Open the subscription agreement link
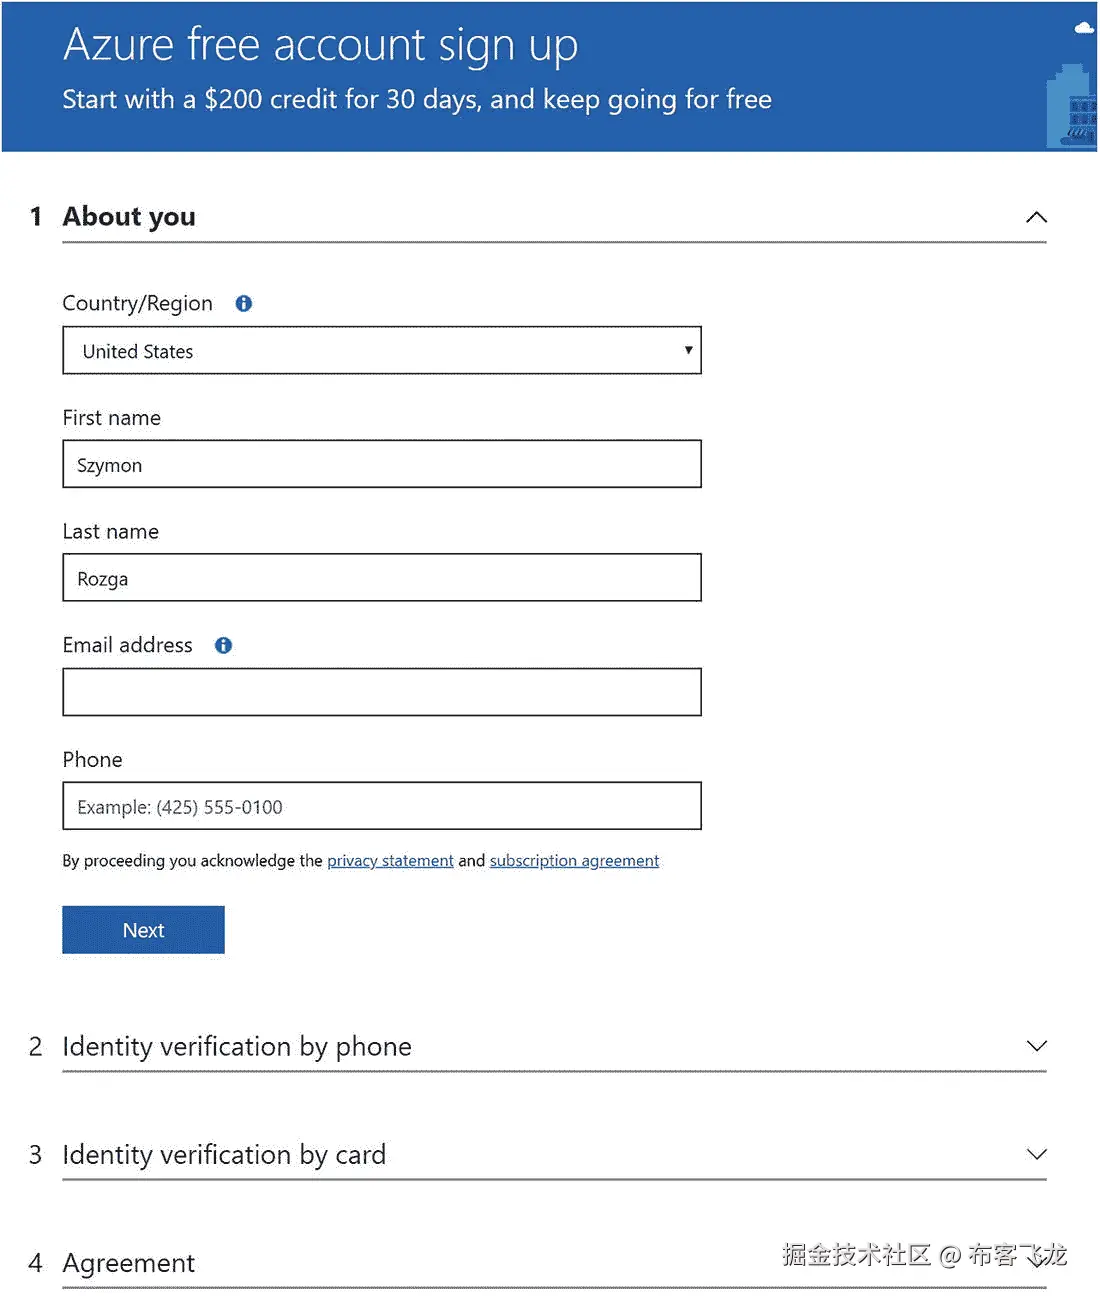The width and height of the screenshot is (1100, 1301). 574,861
